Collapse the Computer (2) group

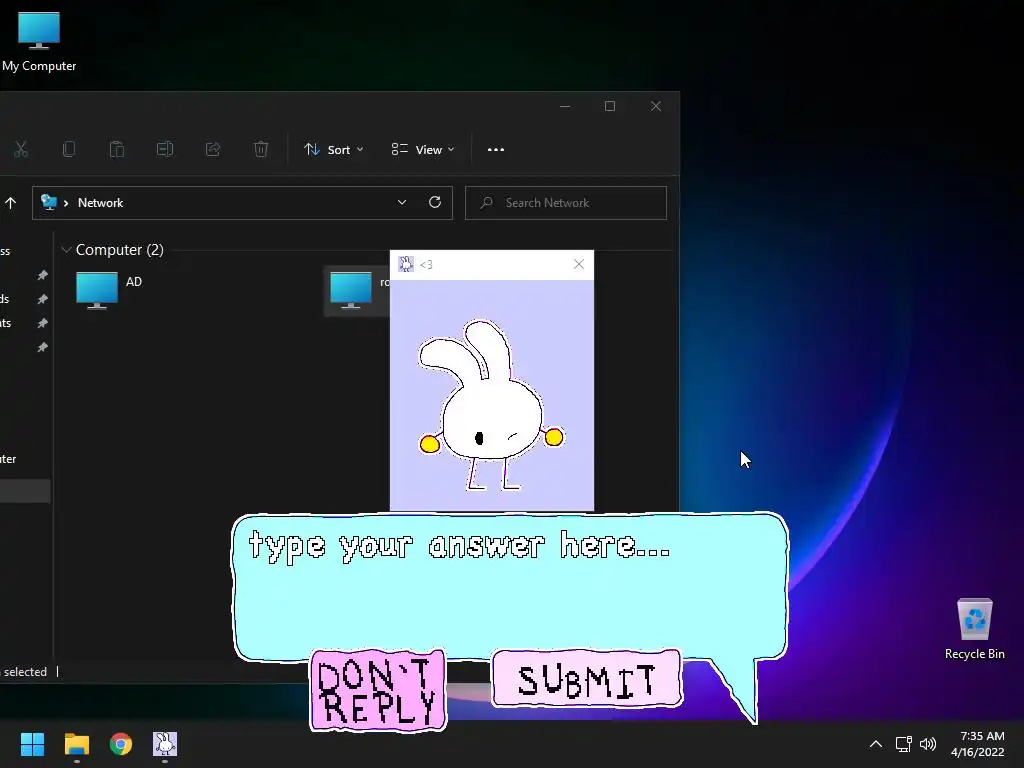click(67, 250)
